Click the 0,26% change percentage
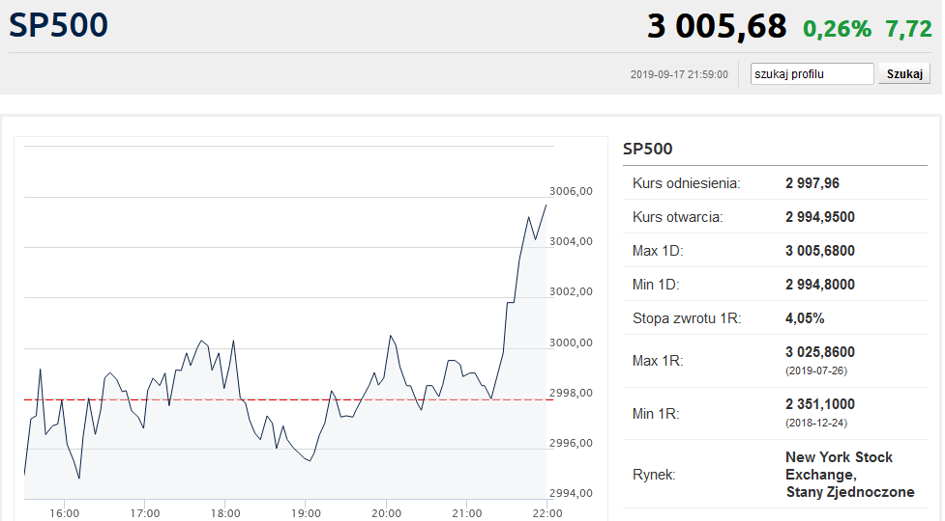The image size is (945, 521). [x=837, y=28]
